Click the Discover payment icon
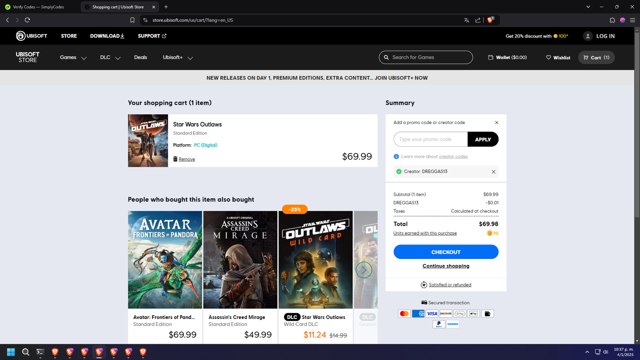This screenshot has width=640, height=360. tap(446, 313)
